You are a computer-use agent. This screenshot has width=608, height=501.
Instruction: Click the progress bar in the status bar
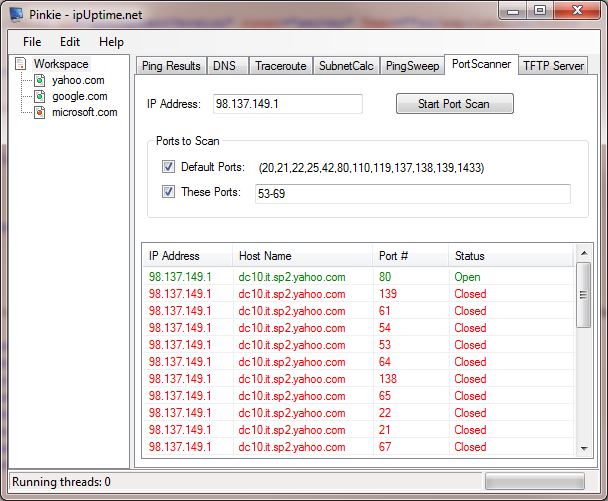(535, 482)
